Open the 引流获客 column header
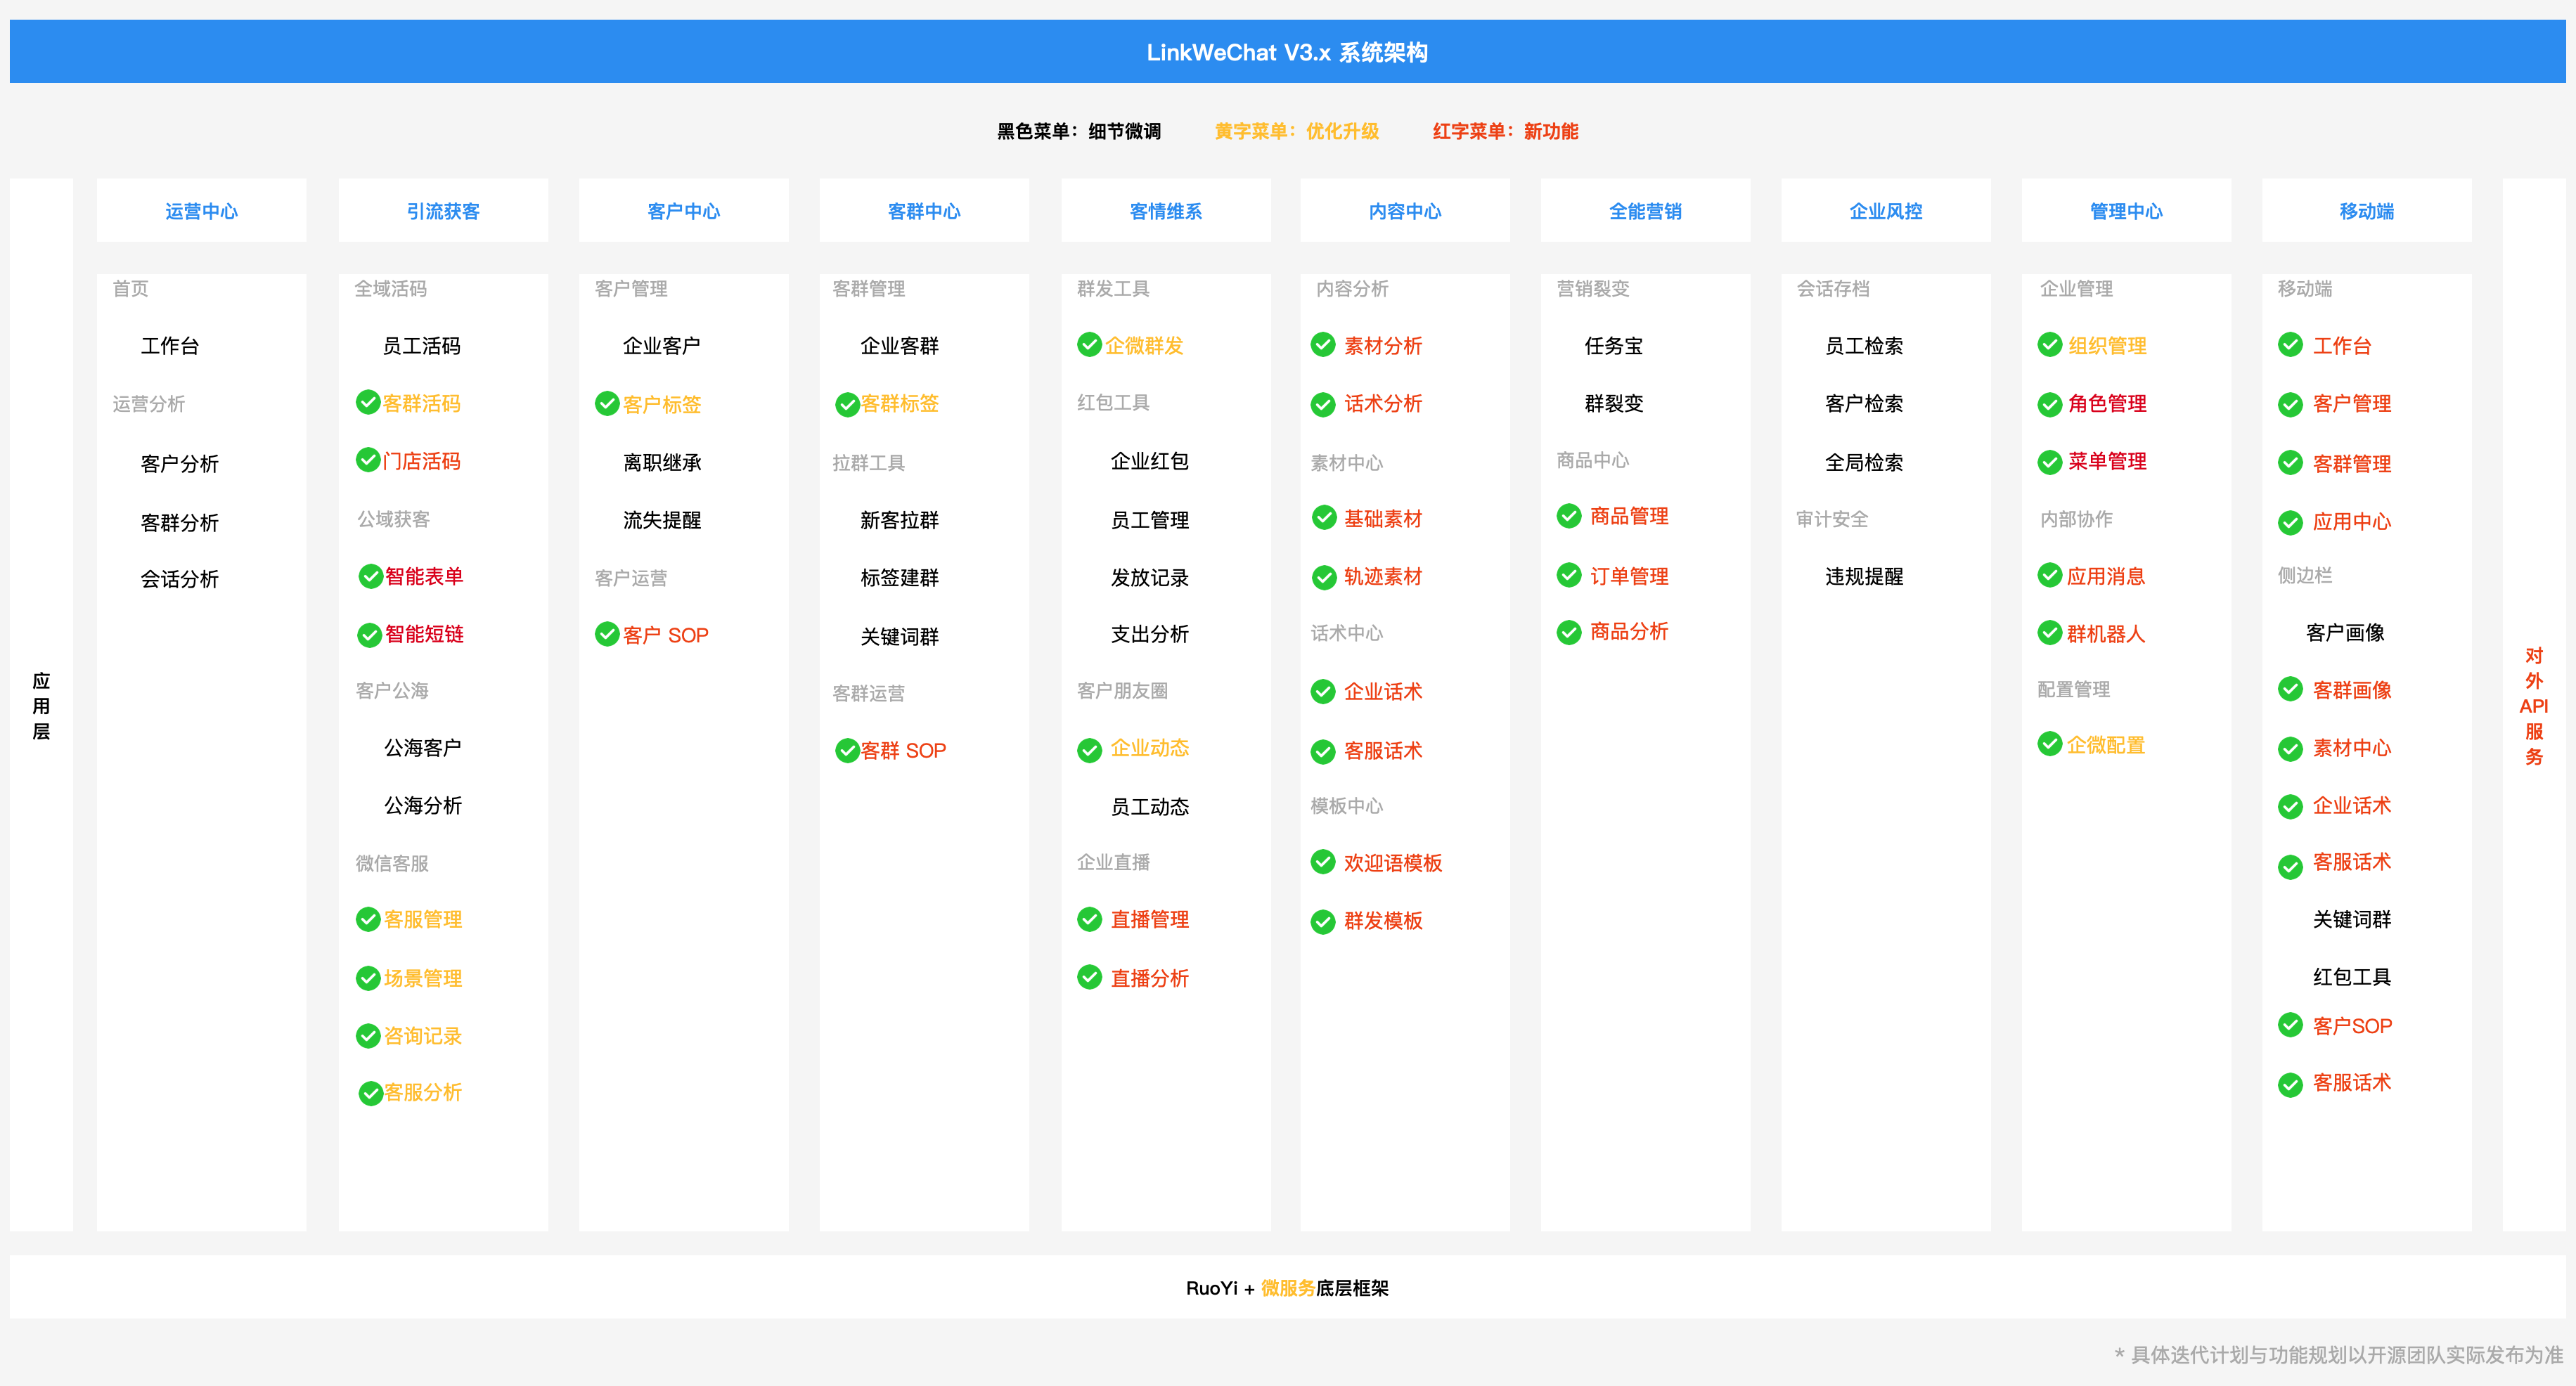Screen dimensions: 2576x1386 pos(443,211)
